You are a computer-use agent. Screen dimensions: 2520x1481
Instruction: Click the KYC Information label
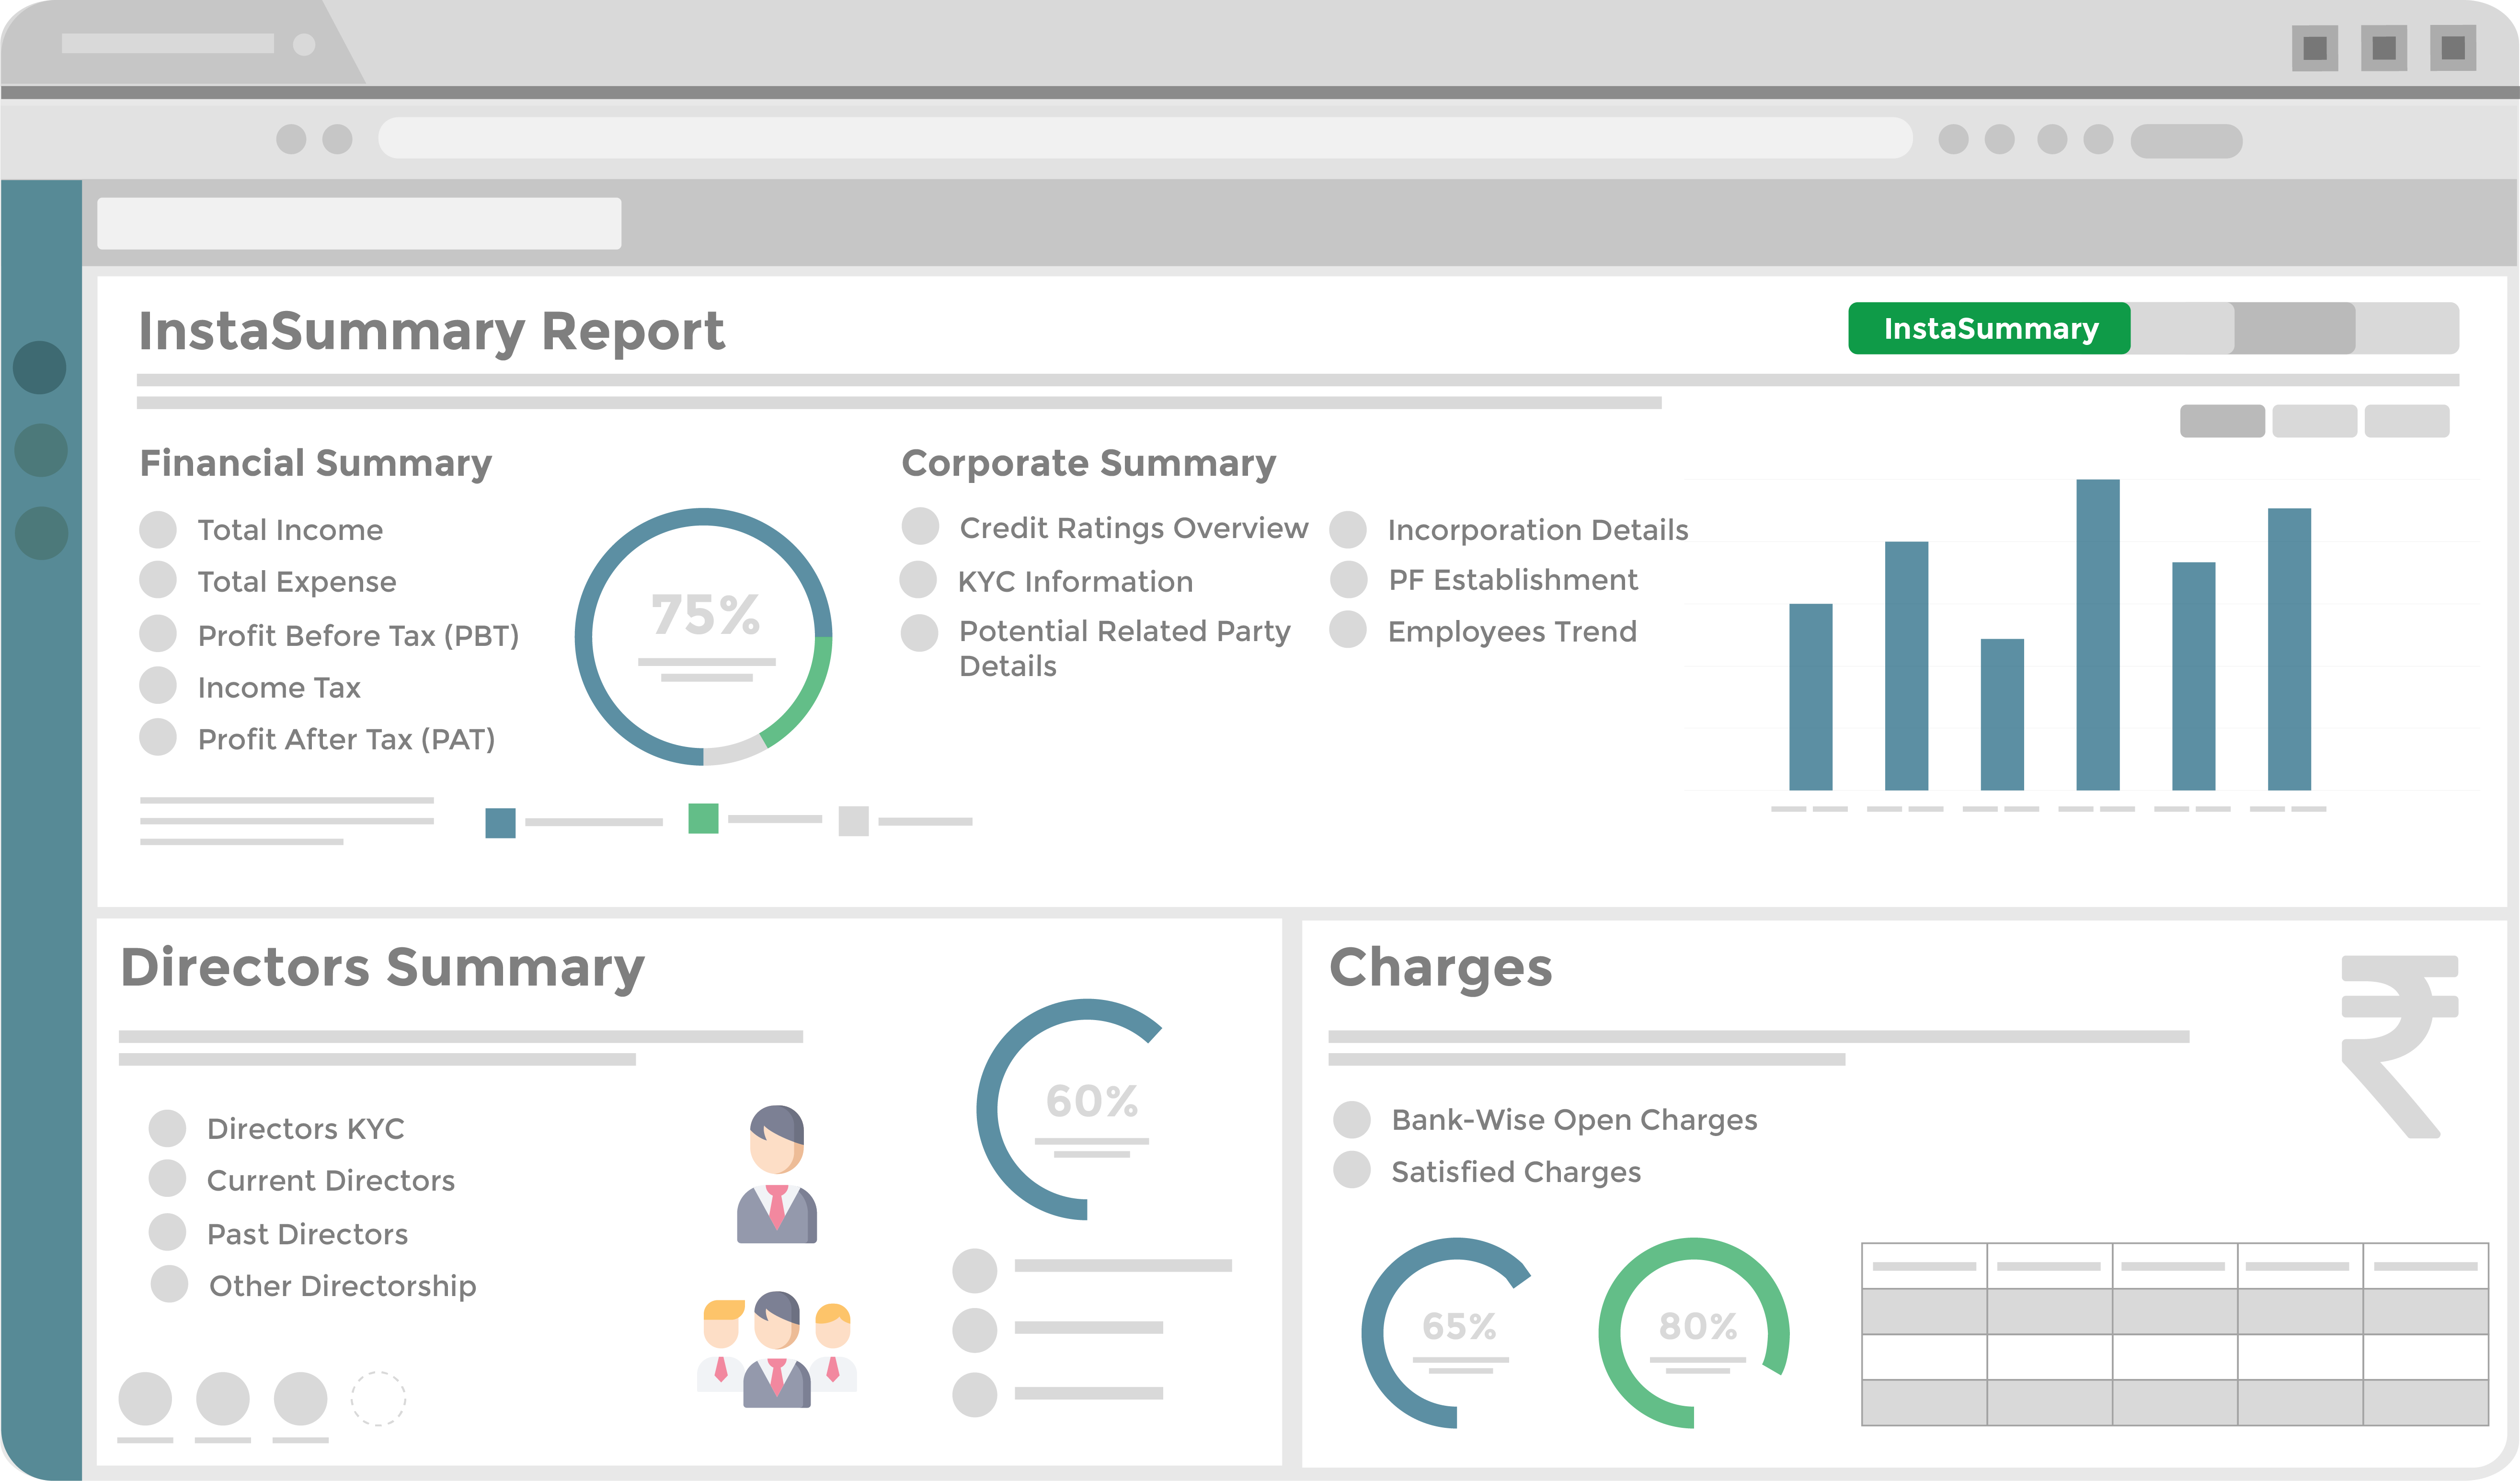pyautogui.click(x=1075, y=582)
